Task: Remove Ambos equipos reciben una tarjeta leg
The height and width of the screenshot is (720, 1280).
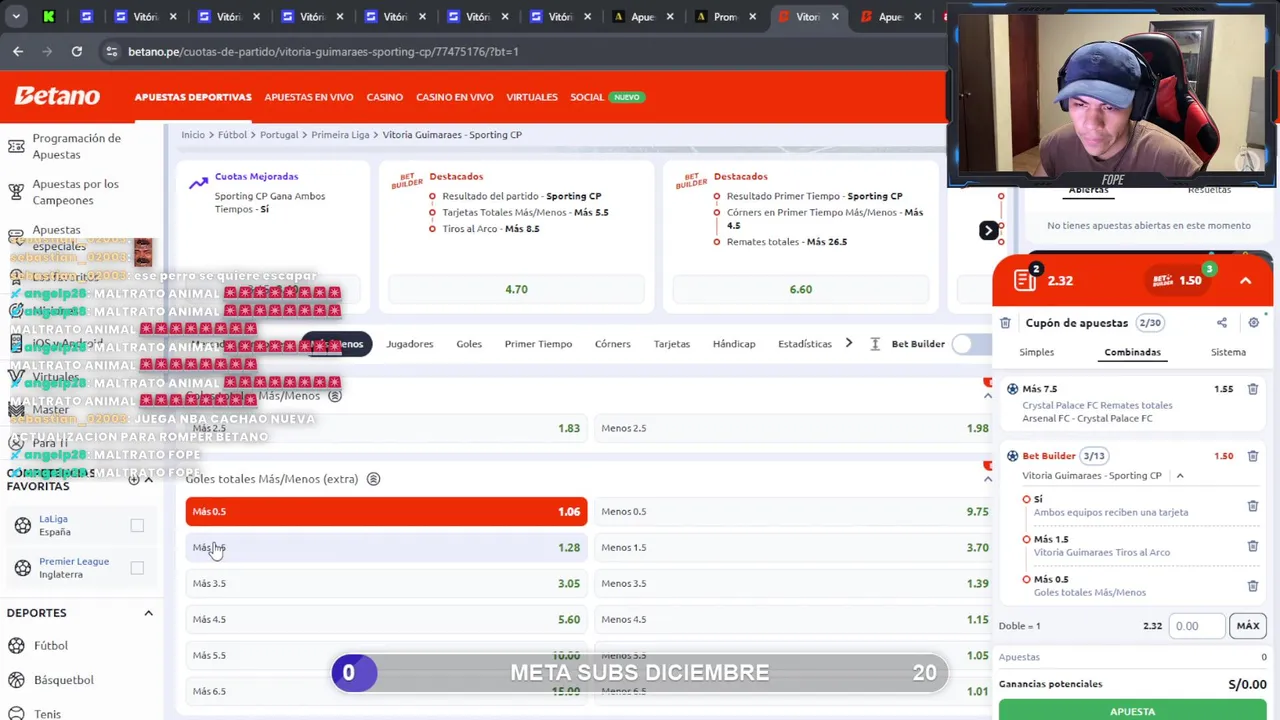Action: [x=1252, y=506]
